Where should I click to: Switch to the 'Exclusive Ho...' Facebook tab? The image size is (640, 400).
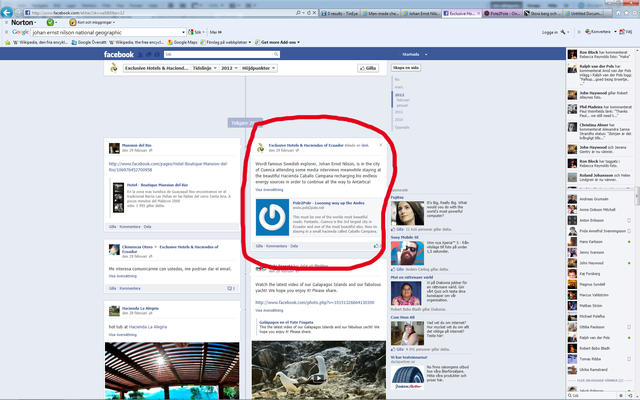tap(461, 13)
